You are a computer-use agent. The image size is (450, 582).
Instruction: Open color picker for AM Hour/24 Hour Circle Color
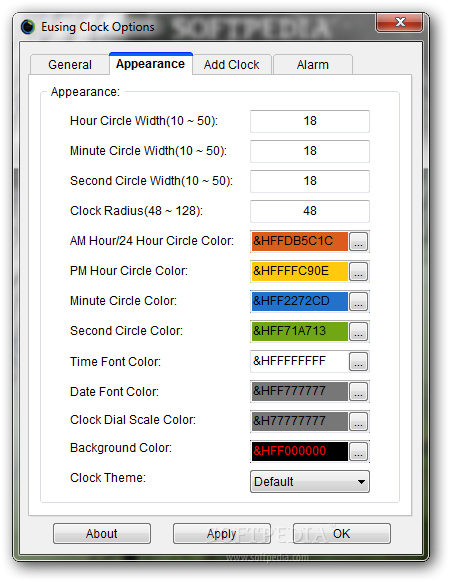[358, 241]
